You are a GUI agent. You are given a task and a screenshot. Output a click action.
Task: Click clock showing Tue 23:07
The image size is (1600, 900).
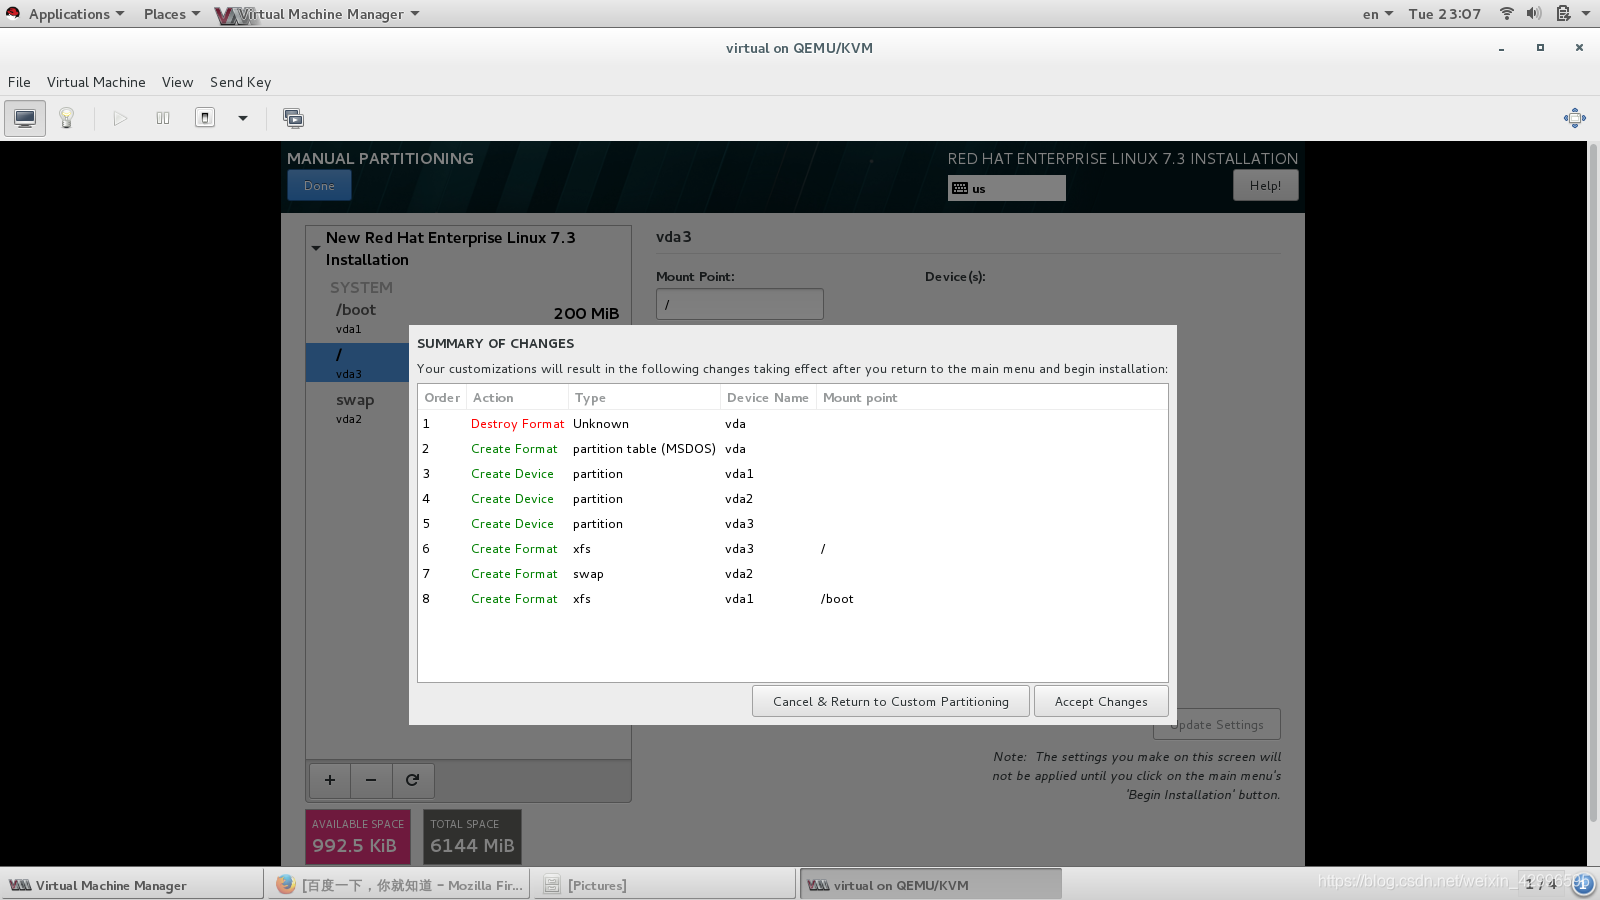click(1444, 14)
